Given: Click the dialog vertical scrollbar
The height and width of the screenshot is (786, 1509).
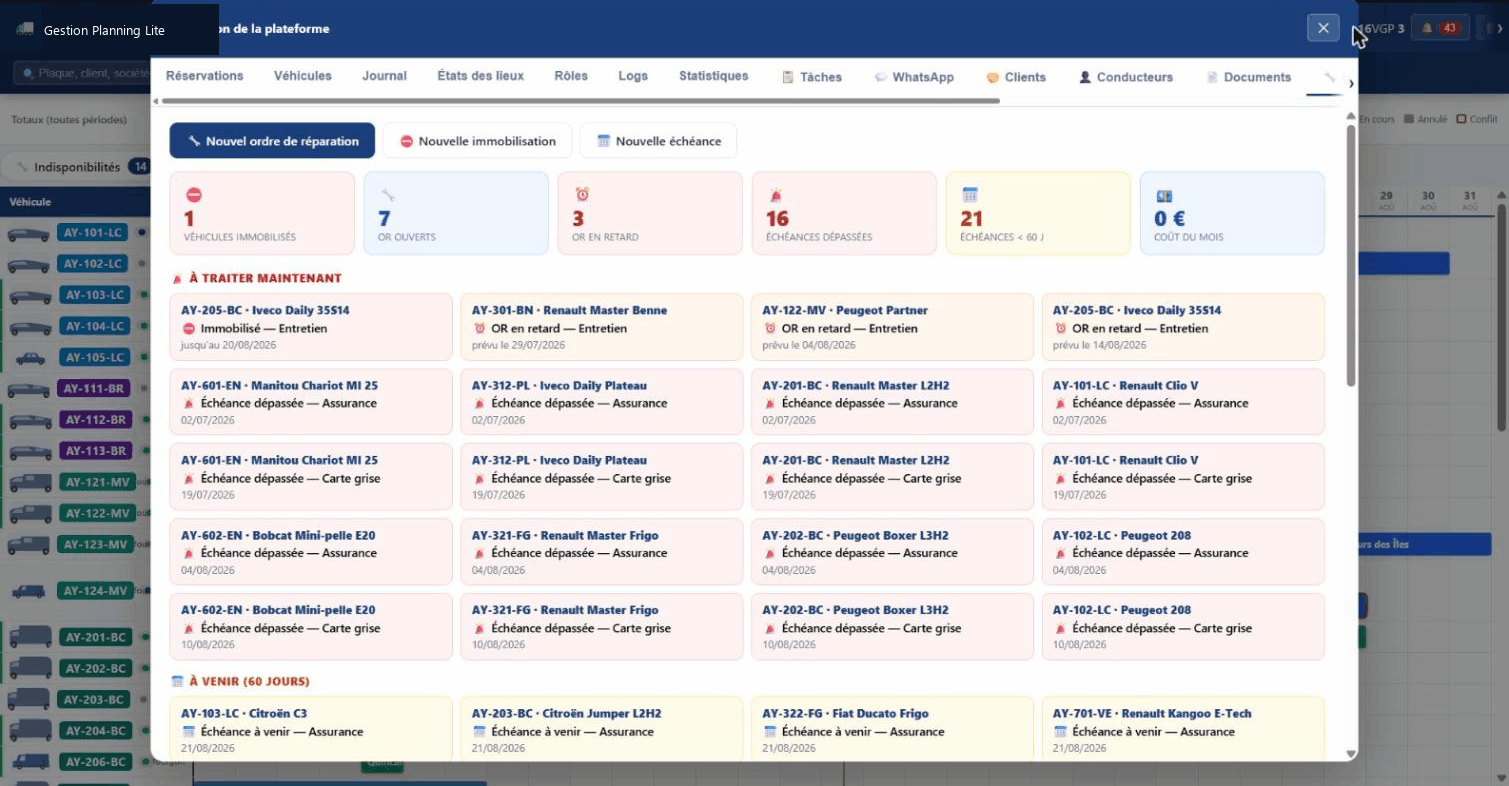Looking at the screenshot, I should point(1351,255).
